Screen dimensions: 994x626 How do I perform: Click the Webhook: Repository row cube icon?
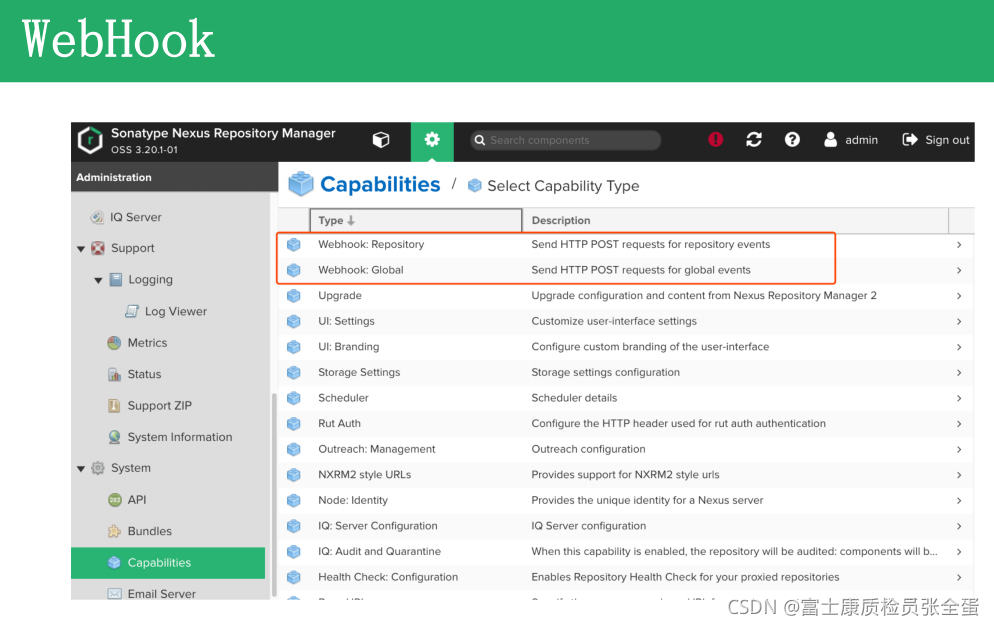click(294, 245)
